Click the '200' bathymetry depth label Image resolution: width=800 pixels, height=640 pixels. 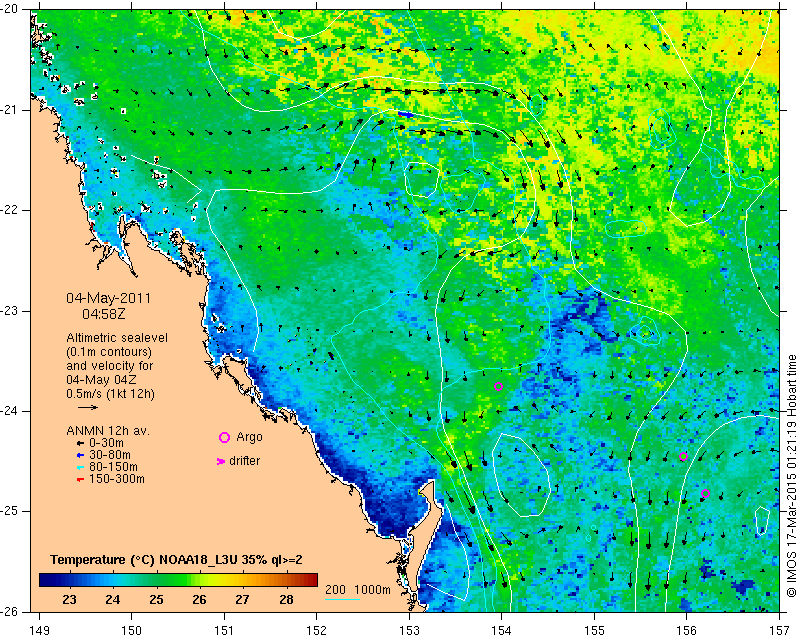[335, 590]
